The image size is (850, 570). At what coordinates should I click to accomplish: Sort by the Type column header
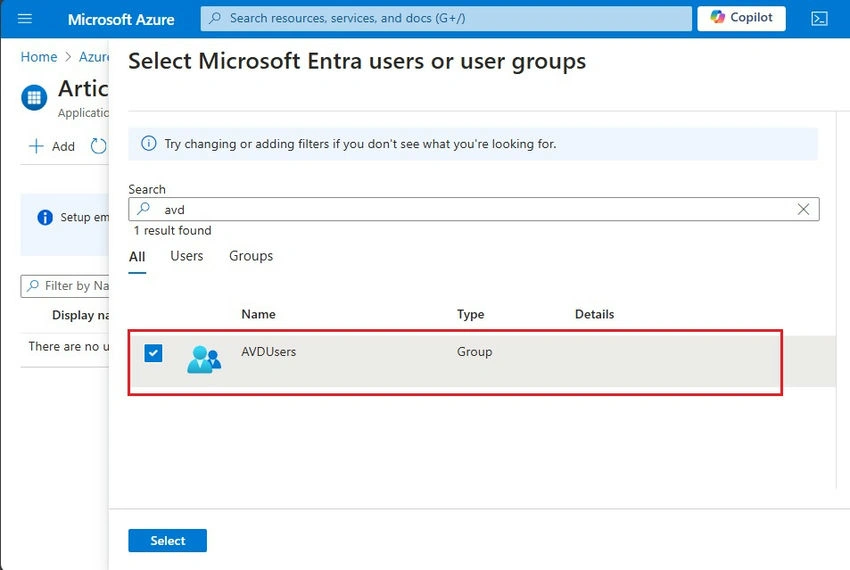(470, 315)
